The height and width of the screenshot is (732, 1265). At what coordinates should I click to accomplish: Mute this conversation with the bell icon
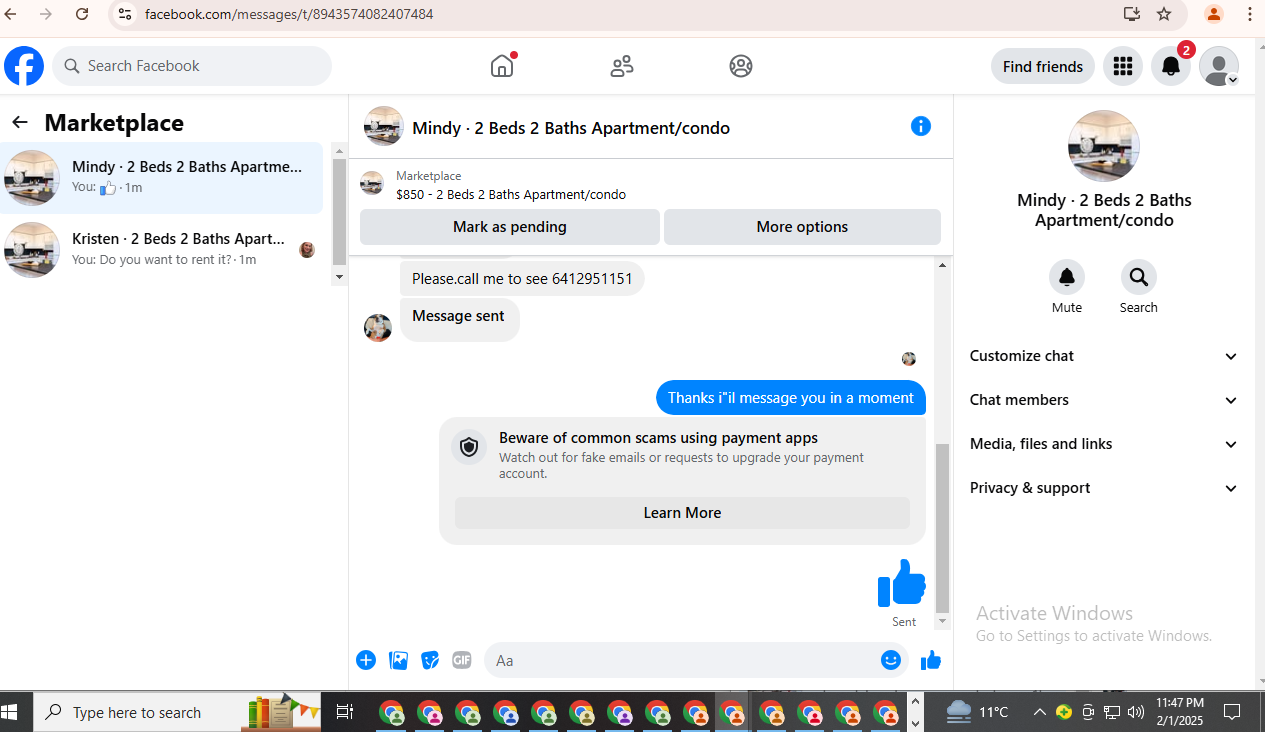(1067, 277)
